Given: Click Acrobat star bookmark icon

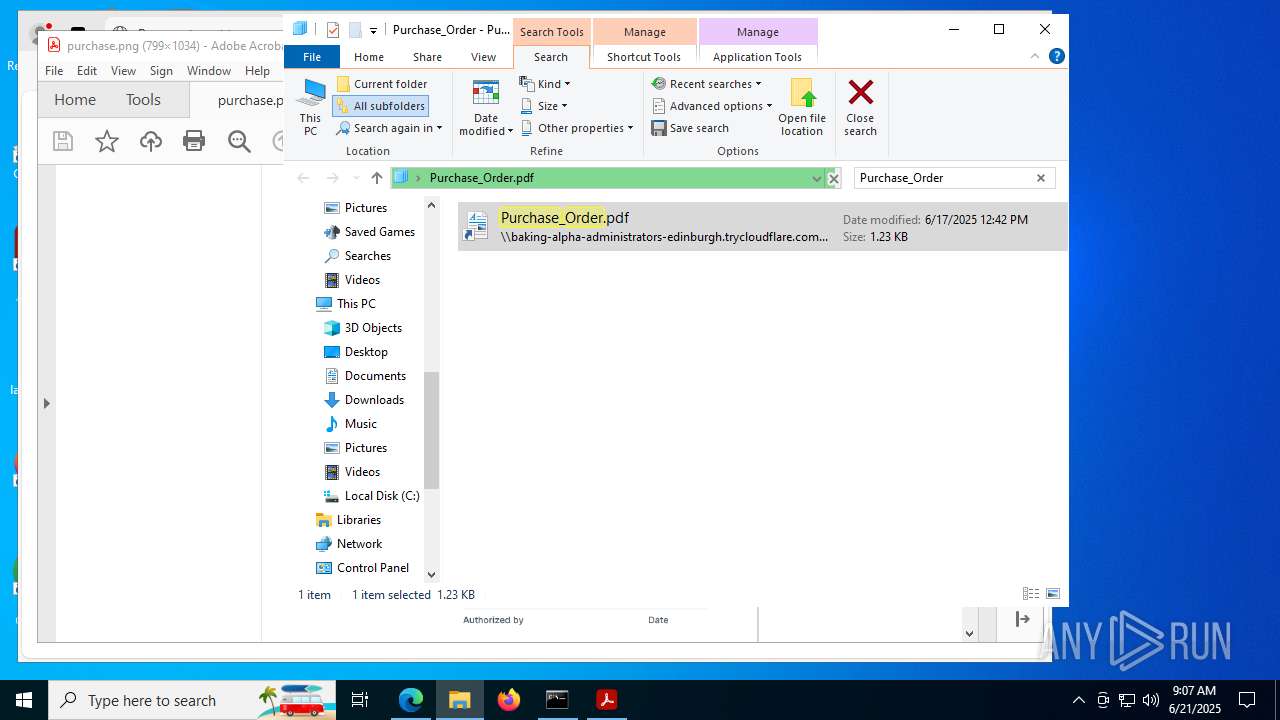Looking at the screenshot, I should (107, 141).
